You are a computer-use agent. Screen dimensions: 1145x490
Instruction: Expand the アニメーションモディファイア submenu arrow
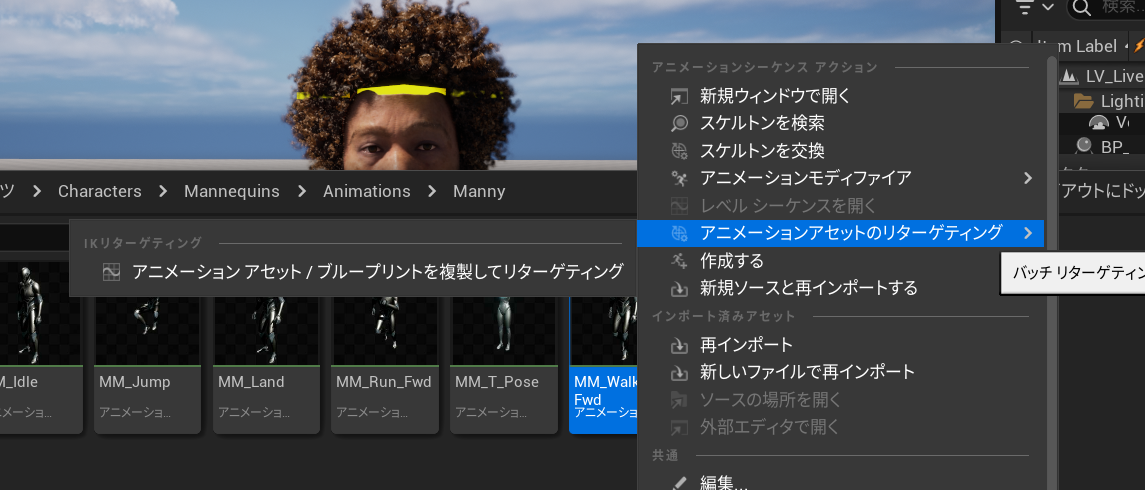(1028, 178)
